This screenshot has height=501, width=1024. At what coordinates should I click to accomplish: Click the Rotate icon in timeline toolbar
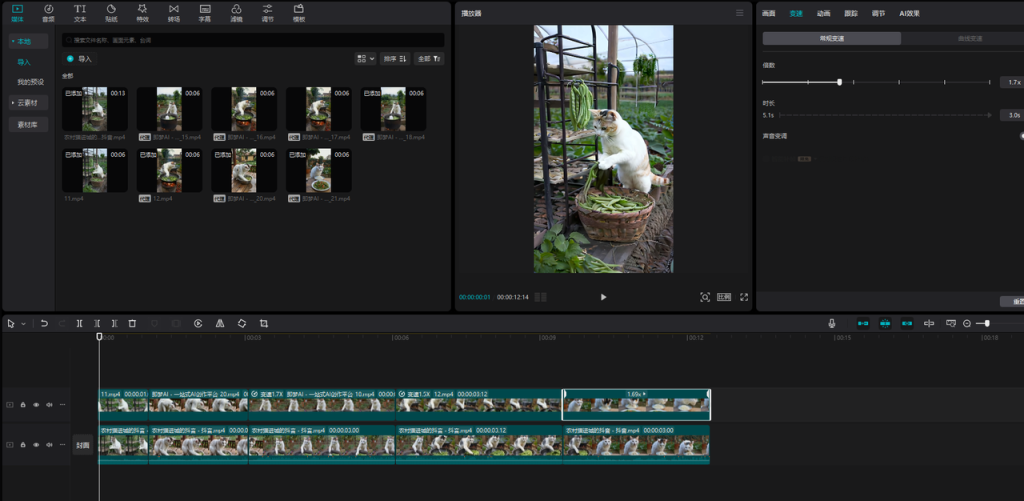click(x=242, y=323)
